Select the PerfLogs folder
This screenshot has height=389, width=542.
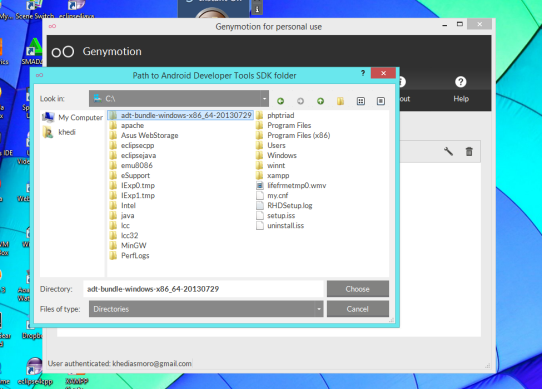(130, 256)
